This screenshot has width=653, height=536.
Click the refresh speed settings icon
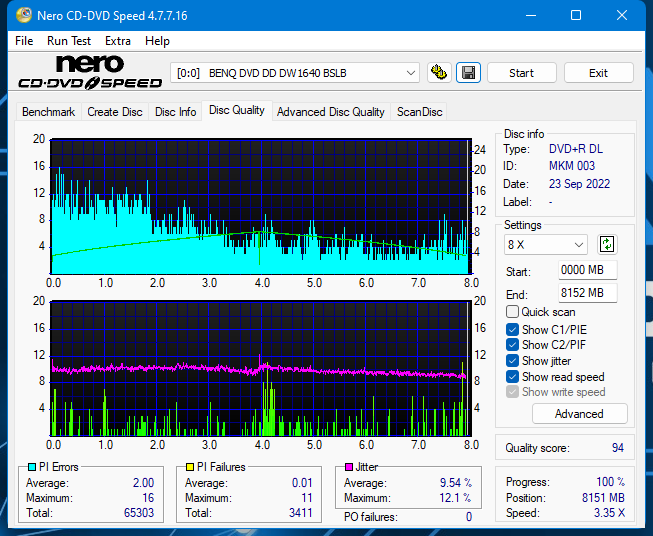point(607,244)
